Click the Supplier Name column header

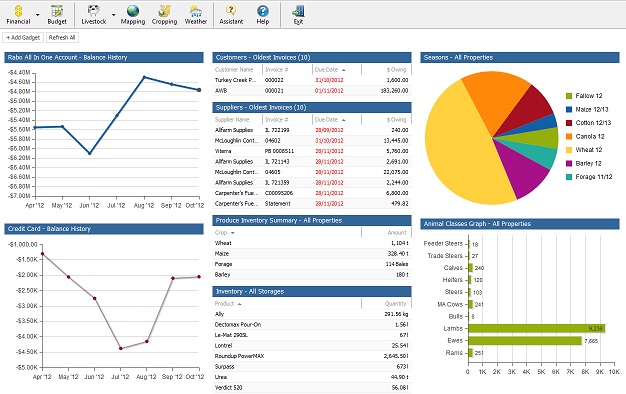(238, 119)
